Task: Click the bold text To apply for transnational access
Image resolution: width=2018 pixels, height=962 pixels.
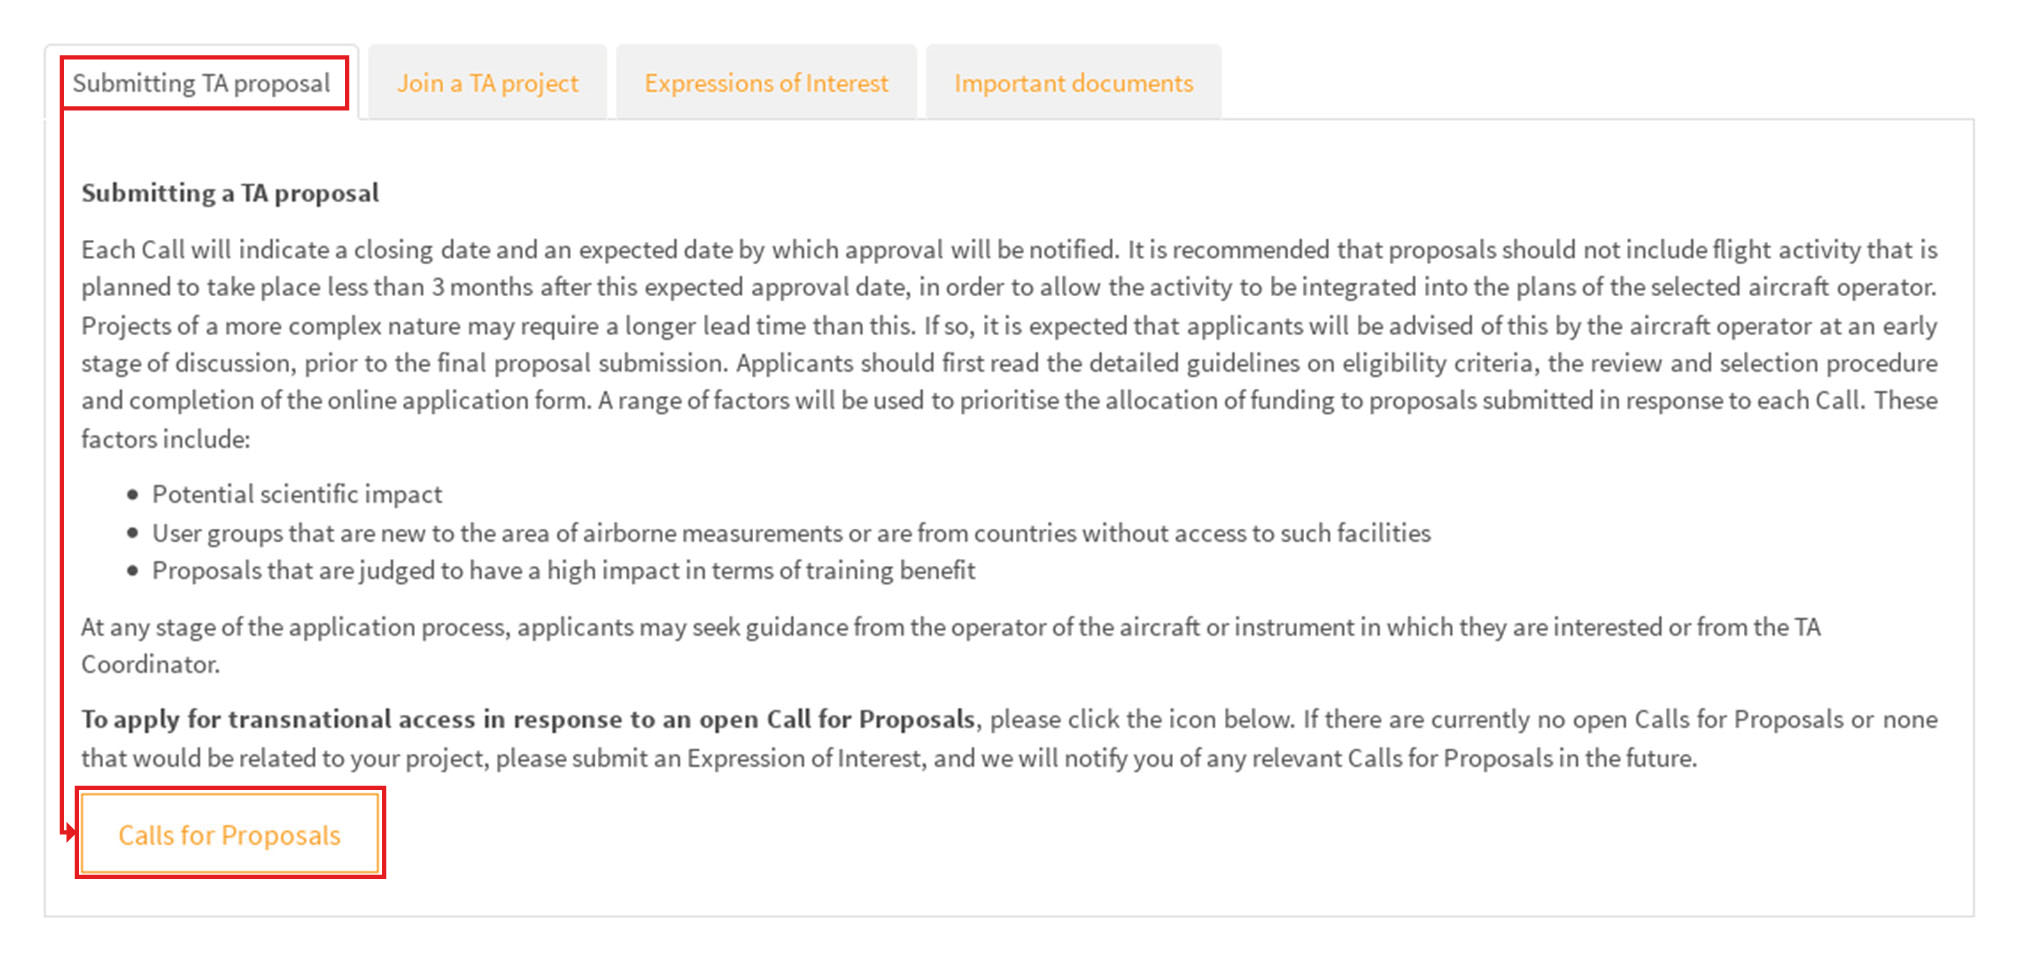Action: point(527,720)
